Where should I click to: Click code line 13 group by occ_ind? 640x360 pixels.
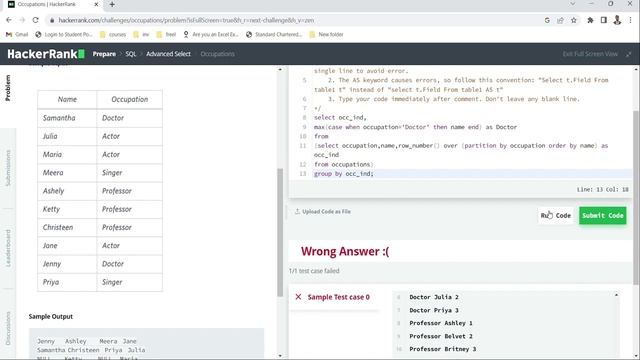tap(343, 173)
